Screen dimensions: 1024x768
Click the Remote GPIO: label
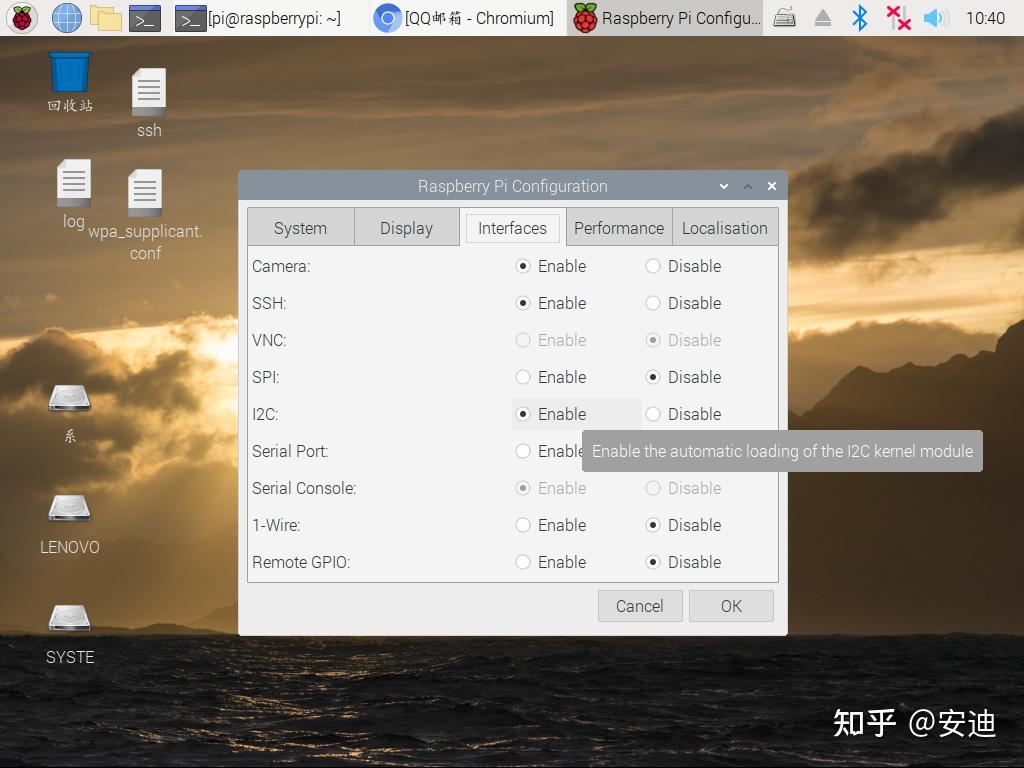tap(301, 562)
